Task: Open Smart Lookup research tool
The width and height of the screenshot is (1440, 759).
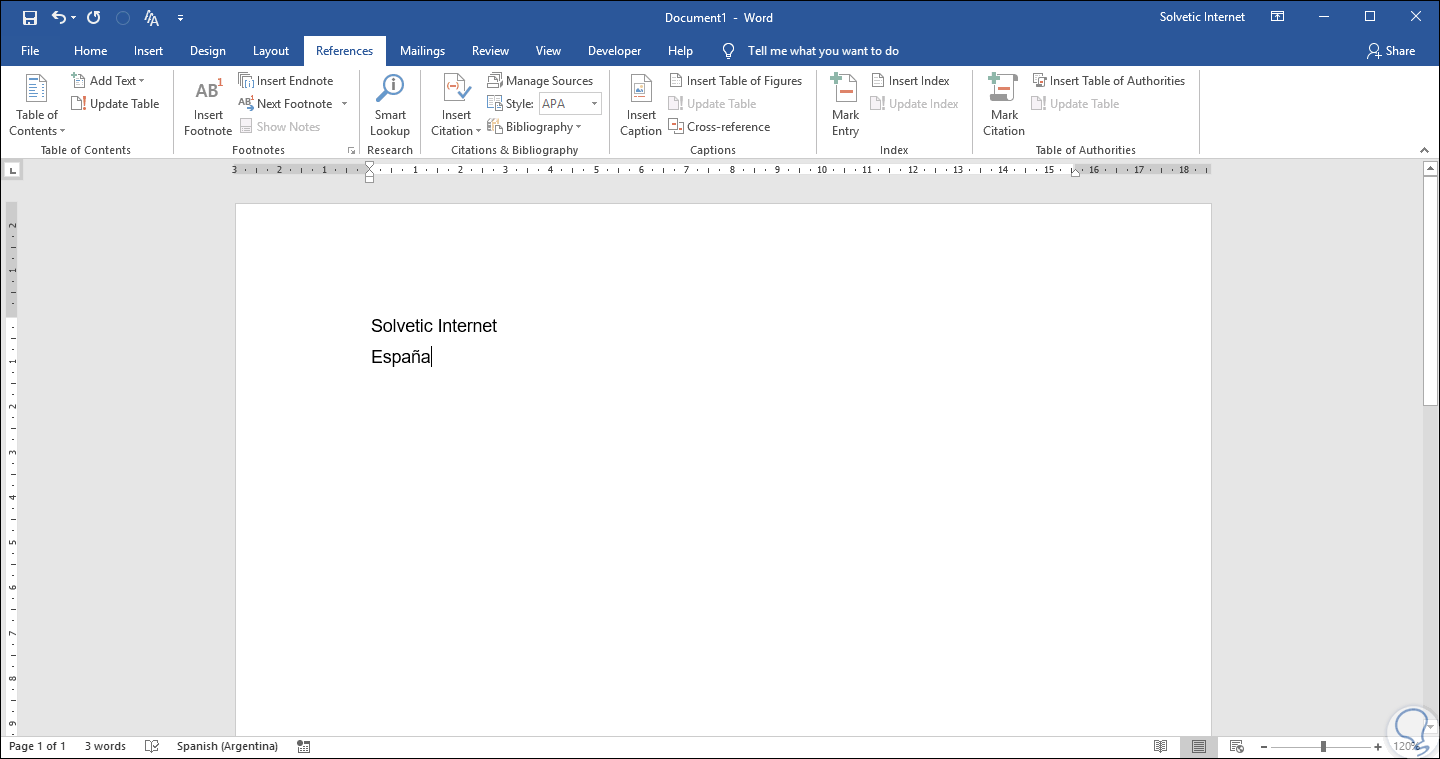Action: click(x=390, y=105)
